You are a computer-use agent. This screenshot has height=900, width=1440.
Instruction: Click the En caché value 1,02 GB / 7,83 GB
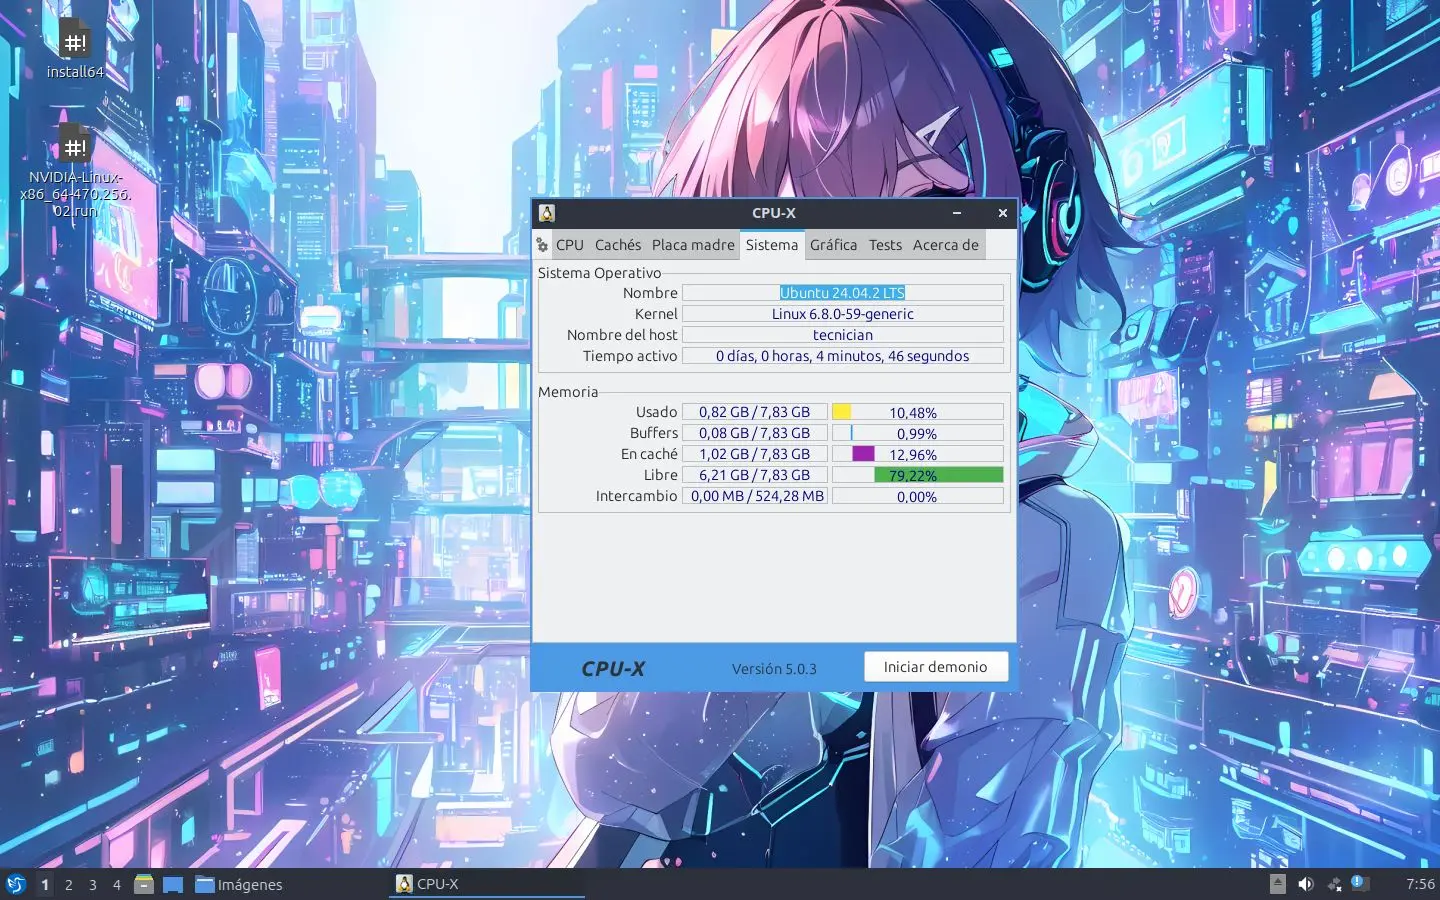click(x=755, y=454)
